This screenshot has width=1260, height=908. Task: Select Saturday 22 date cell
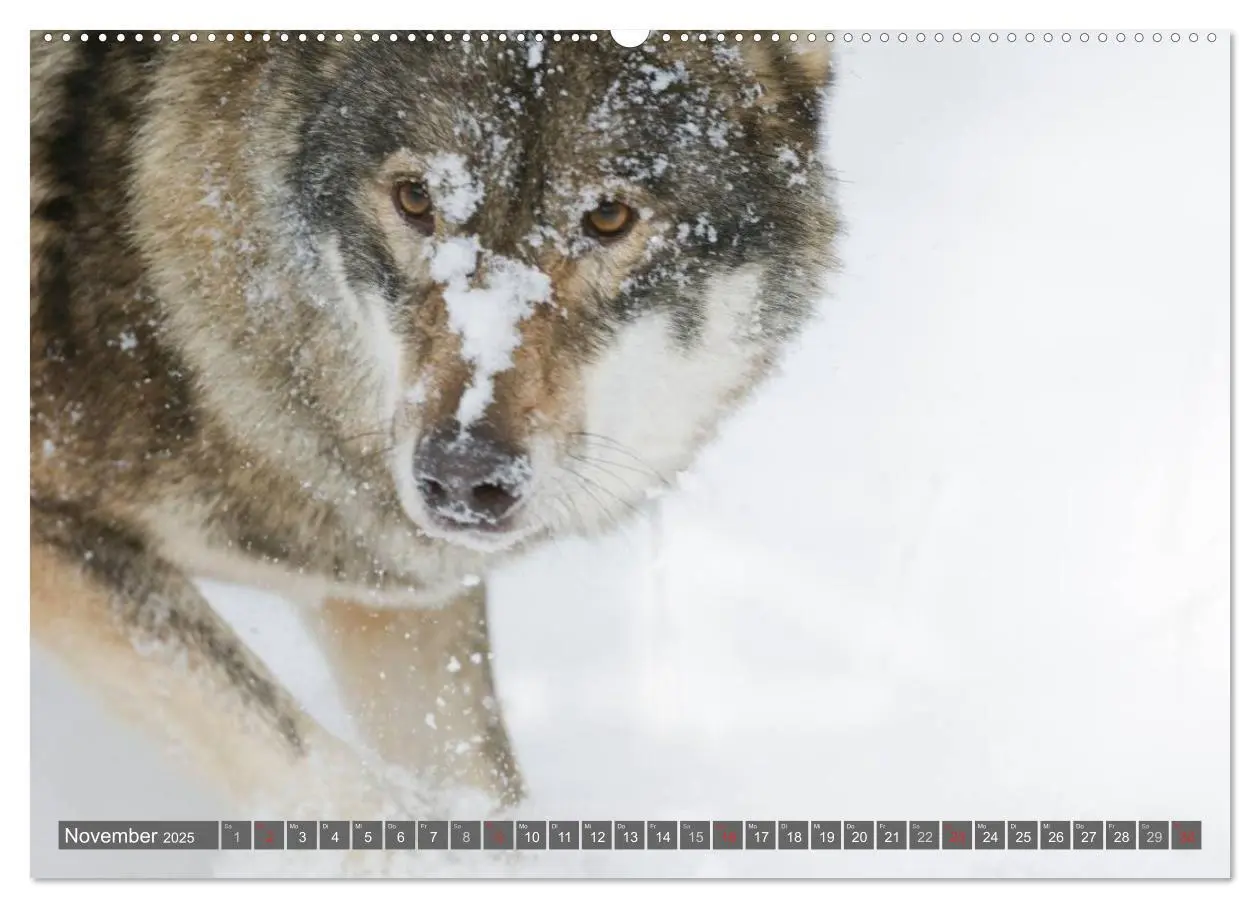(924, 835)
